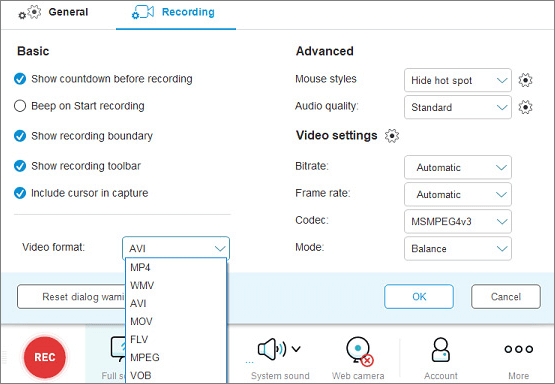Click the camera icon beside Recording
555x384 pixels.
coord(143,12)
